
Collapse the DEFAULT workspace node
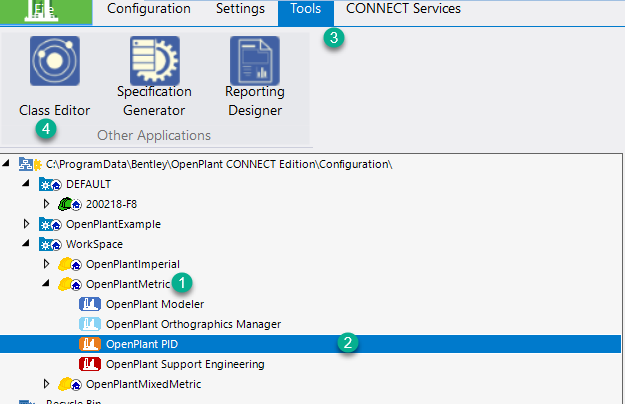[x=26, y=183]
